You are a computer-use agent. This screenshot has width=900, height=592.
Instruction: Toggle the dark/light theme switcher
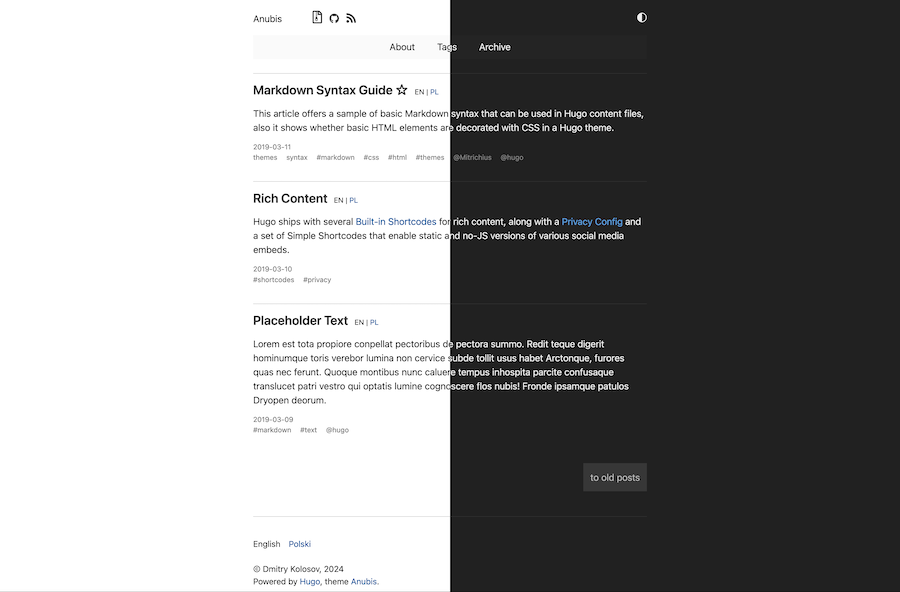point(642,18)
